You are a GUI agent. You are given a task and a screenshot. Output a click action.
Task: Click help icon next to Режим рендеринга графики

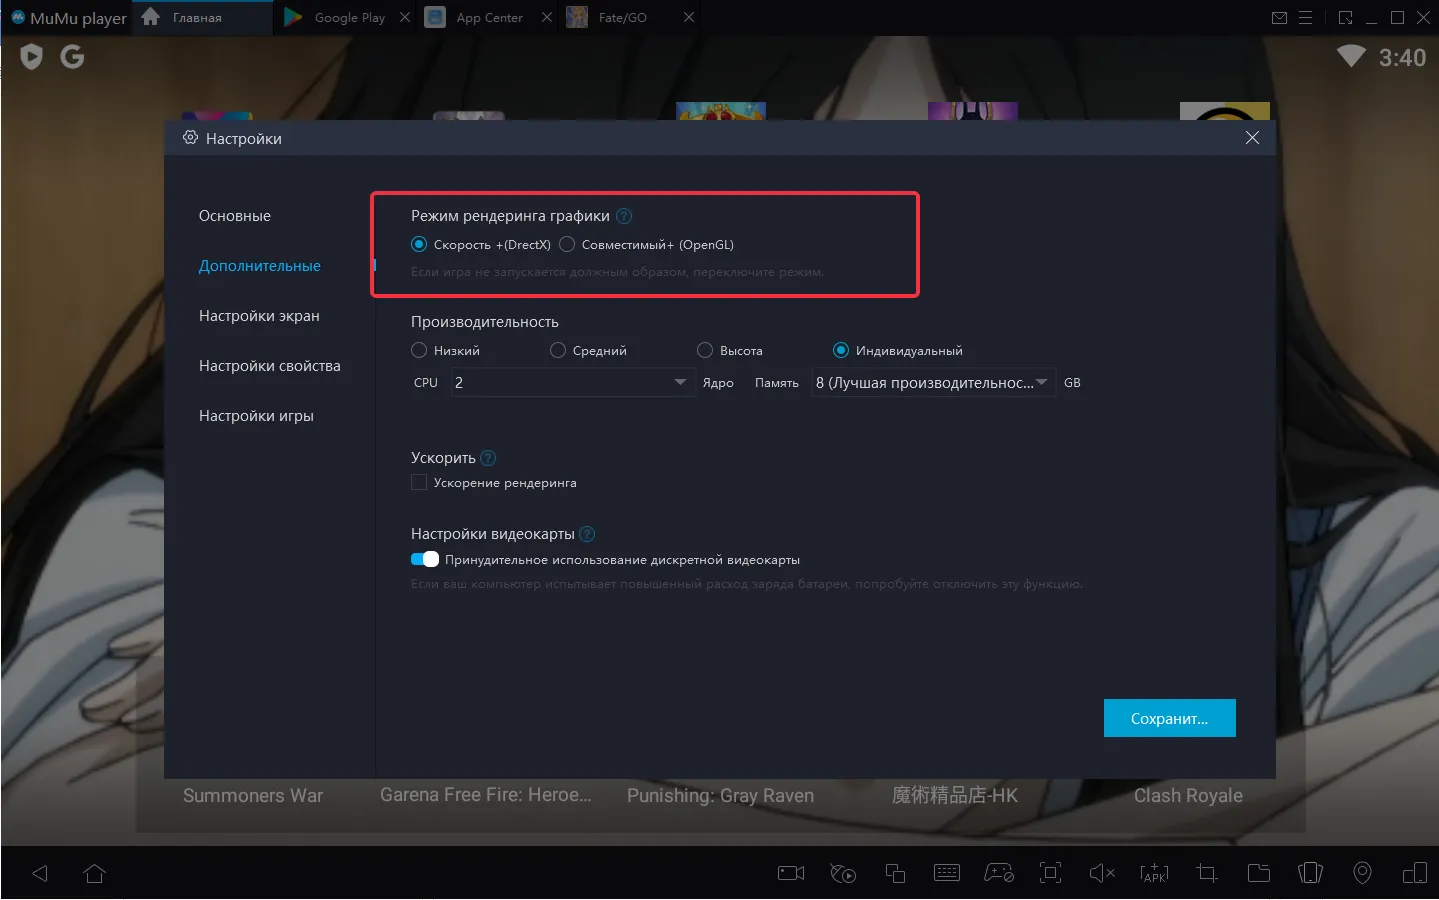[x=624, y=216]
